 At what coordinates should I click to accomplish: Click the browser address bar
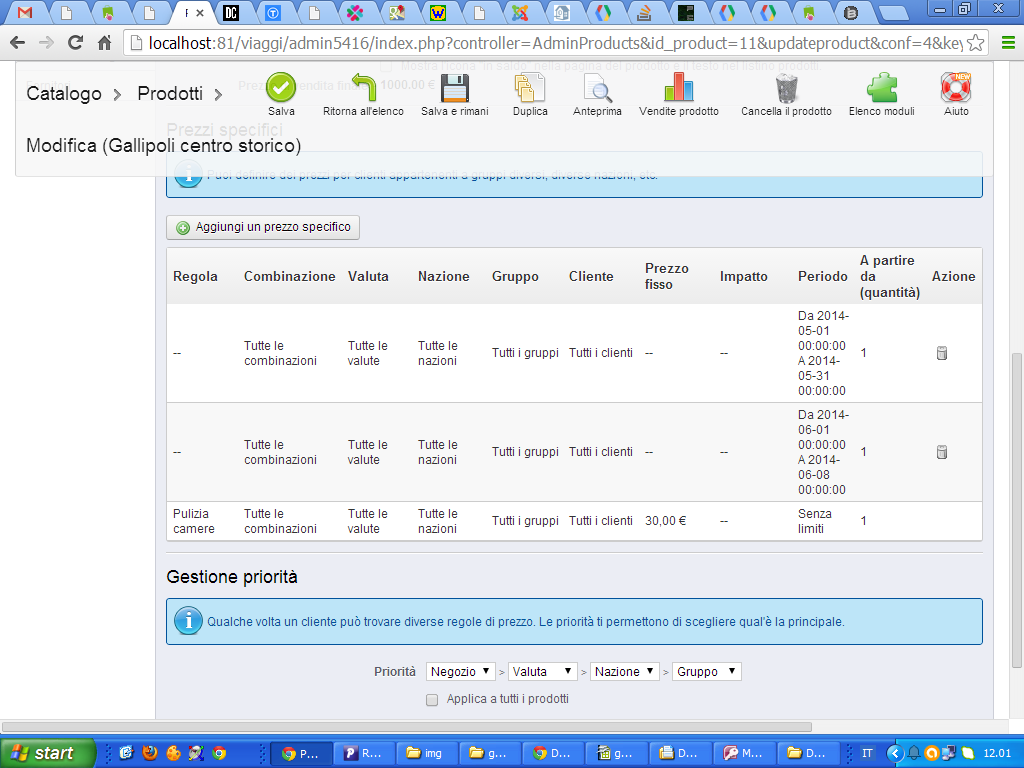pyautogui.click(x=555, y=43)
